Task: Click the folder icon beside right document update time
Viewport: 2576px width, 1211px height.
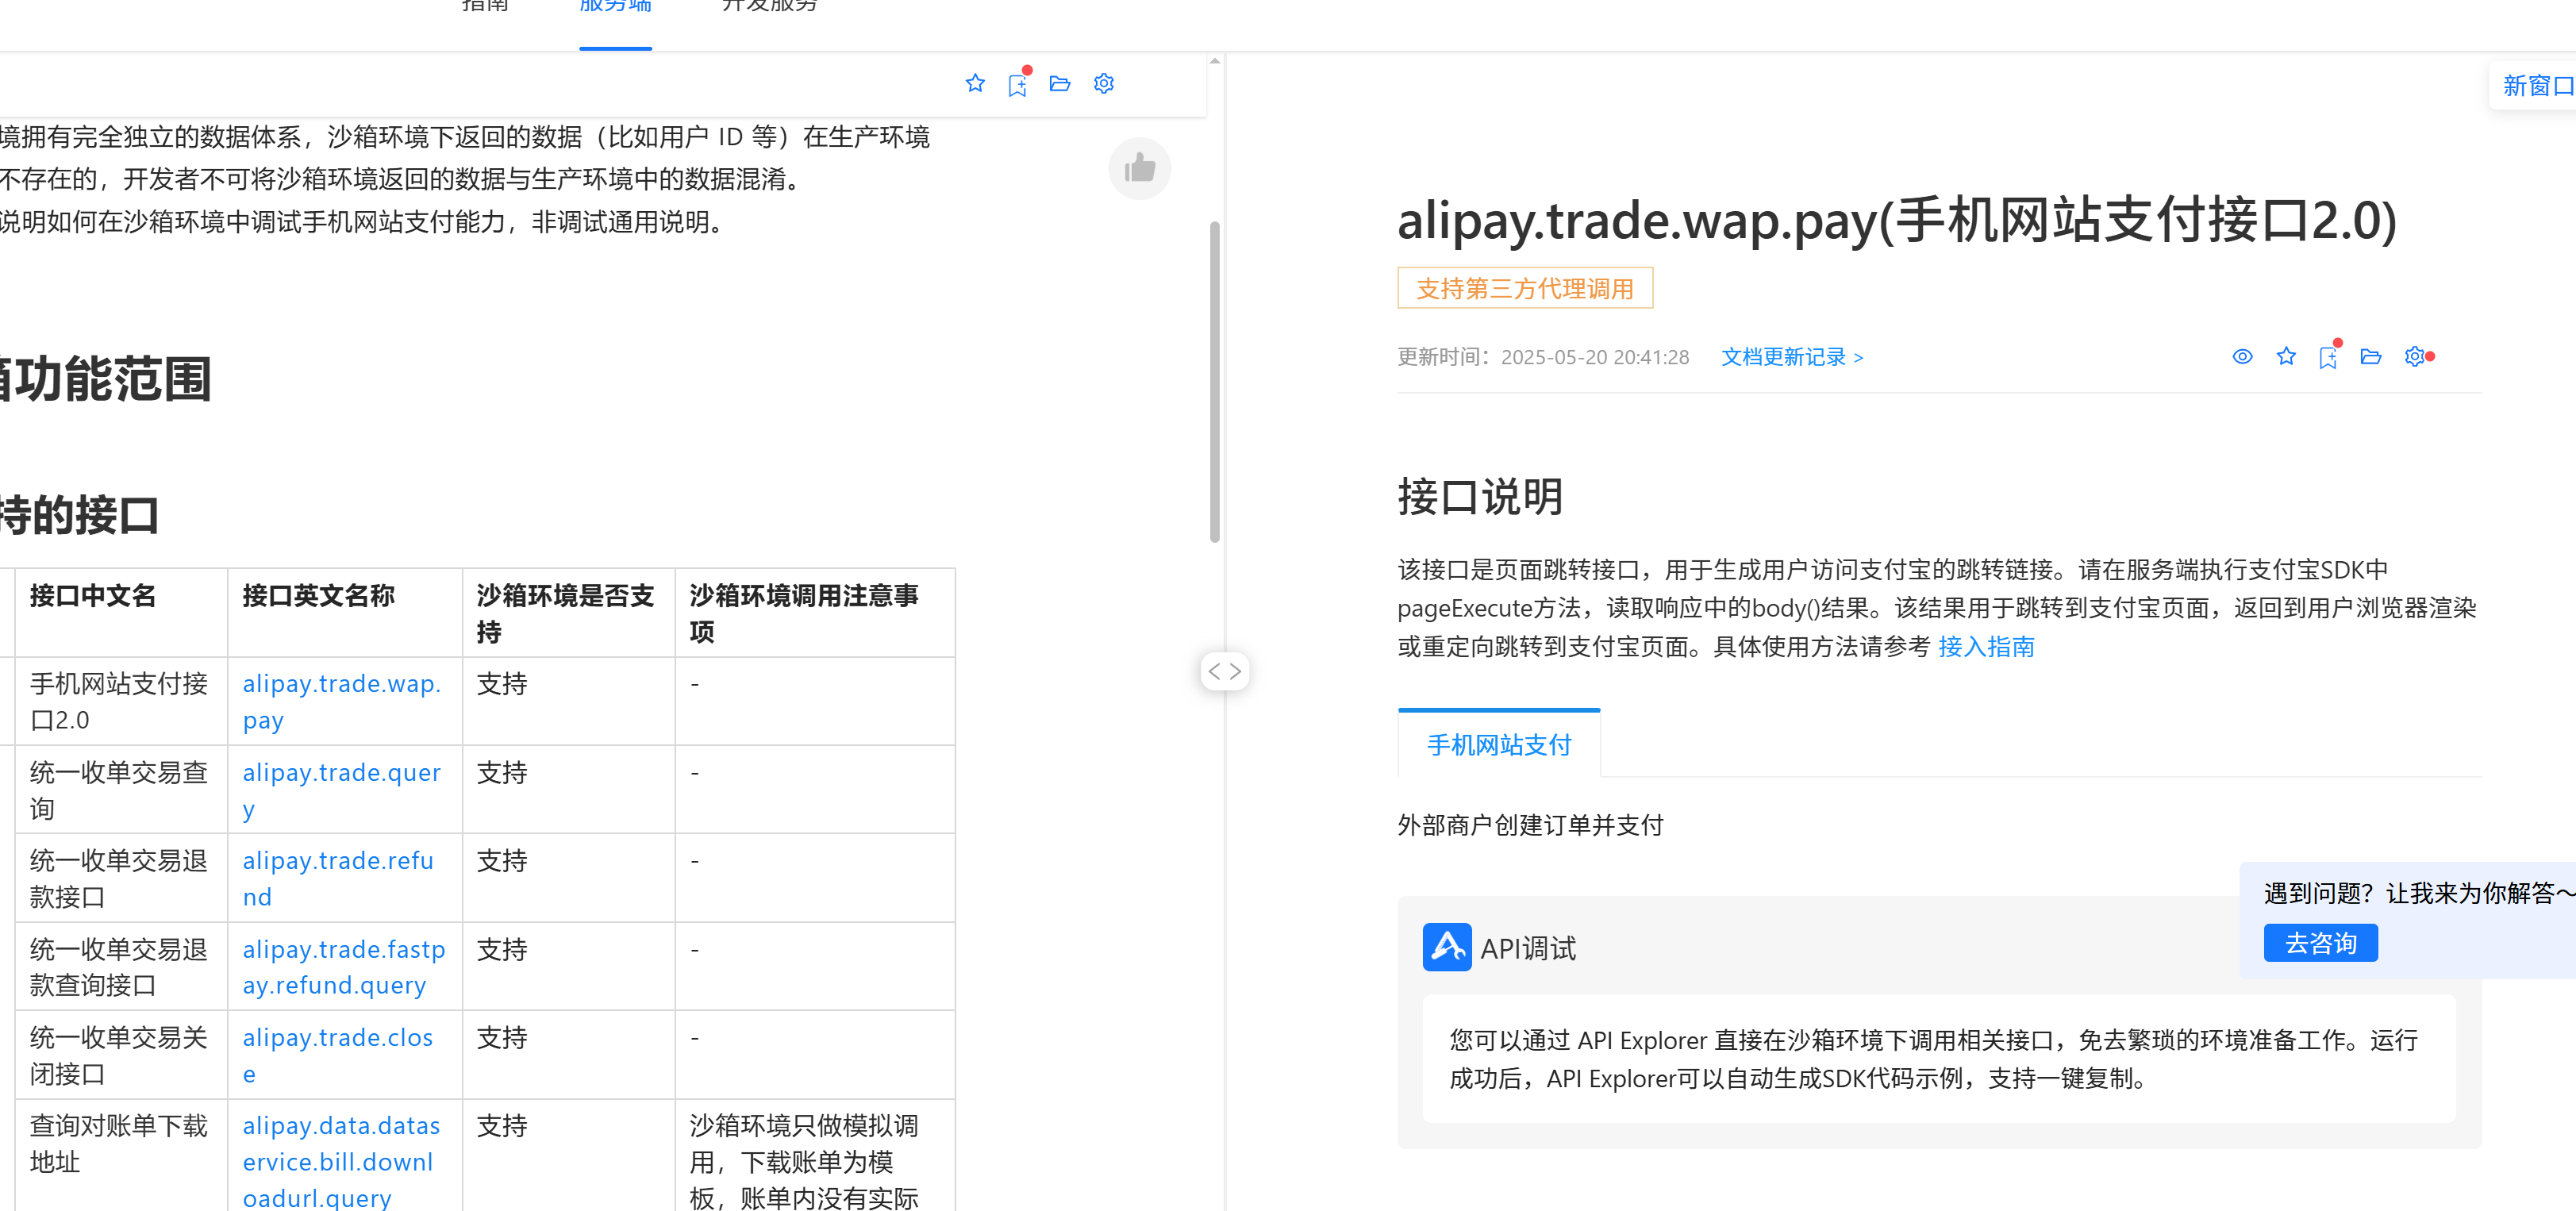Action: click(2370, 356)
